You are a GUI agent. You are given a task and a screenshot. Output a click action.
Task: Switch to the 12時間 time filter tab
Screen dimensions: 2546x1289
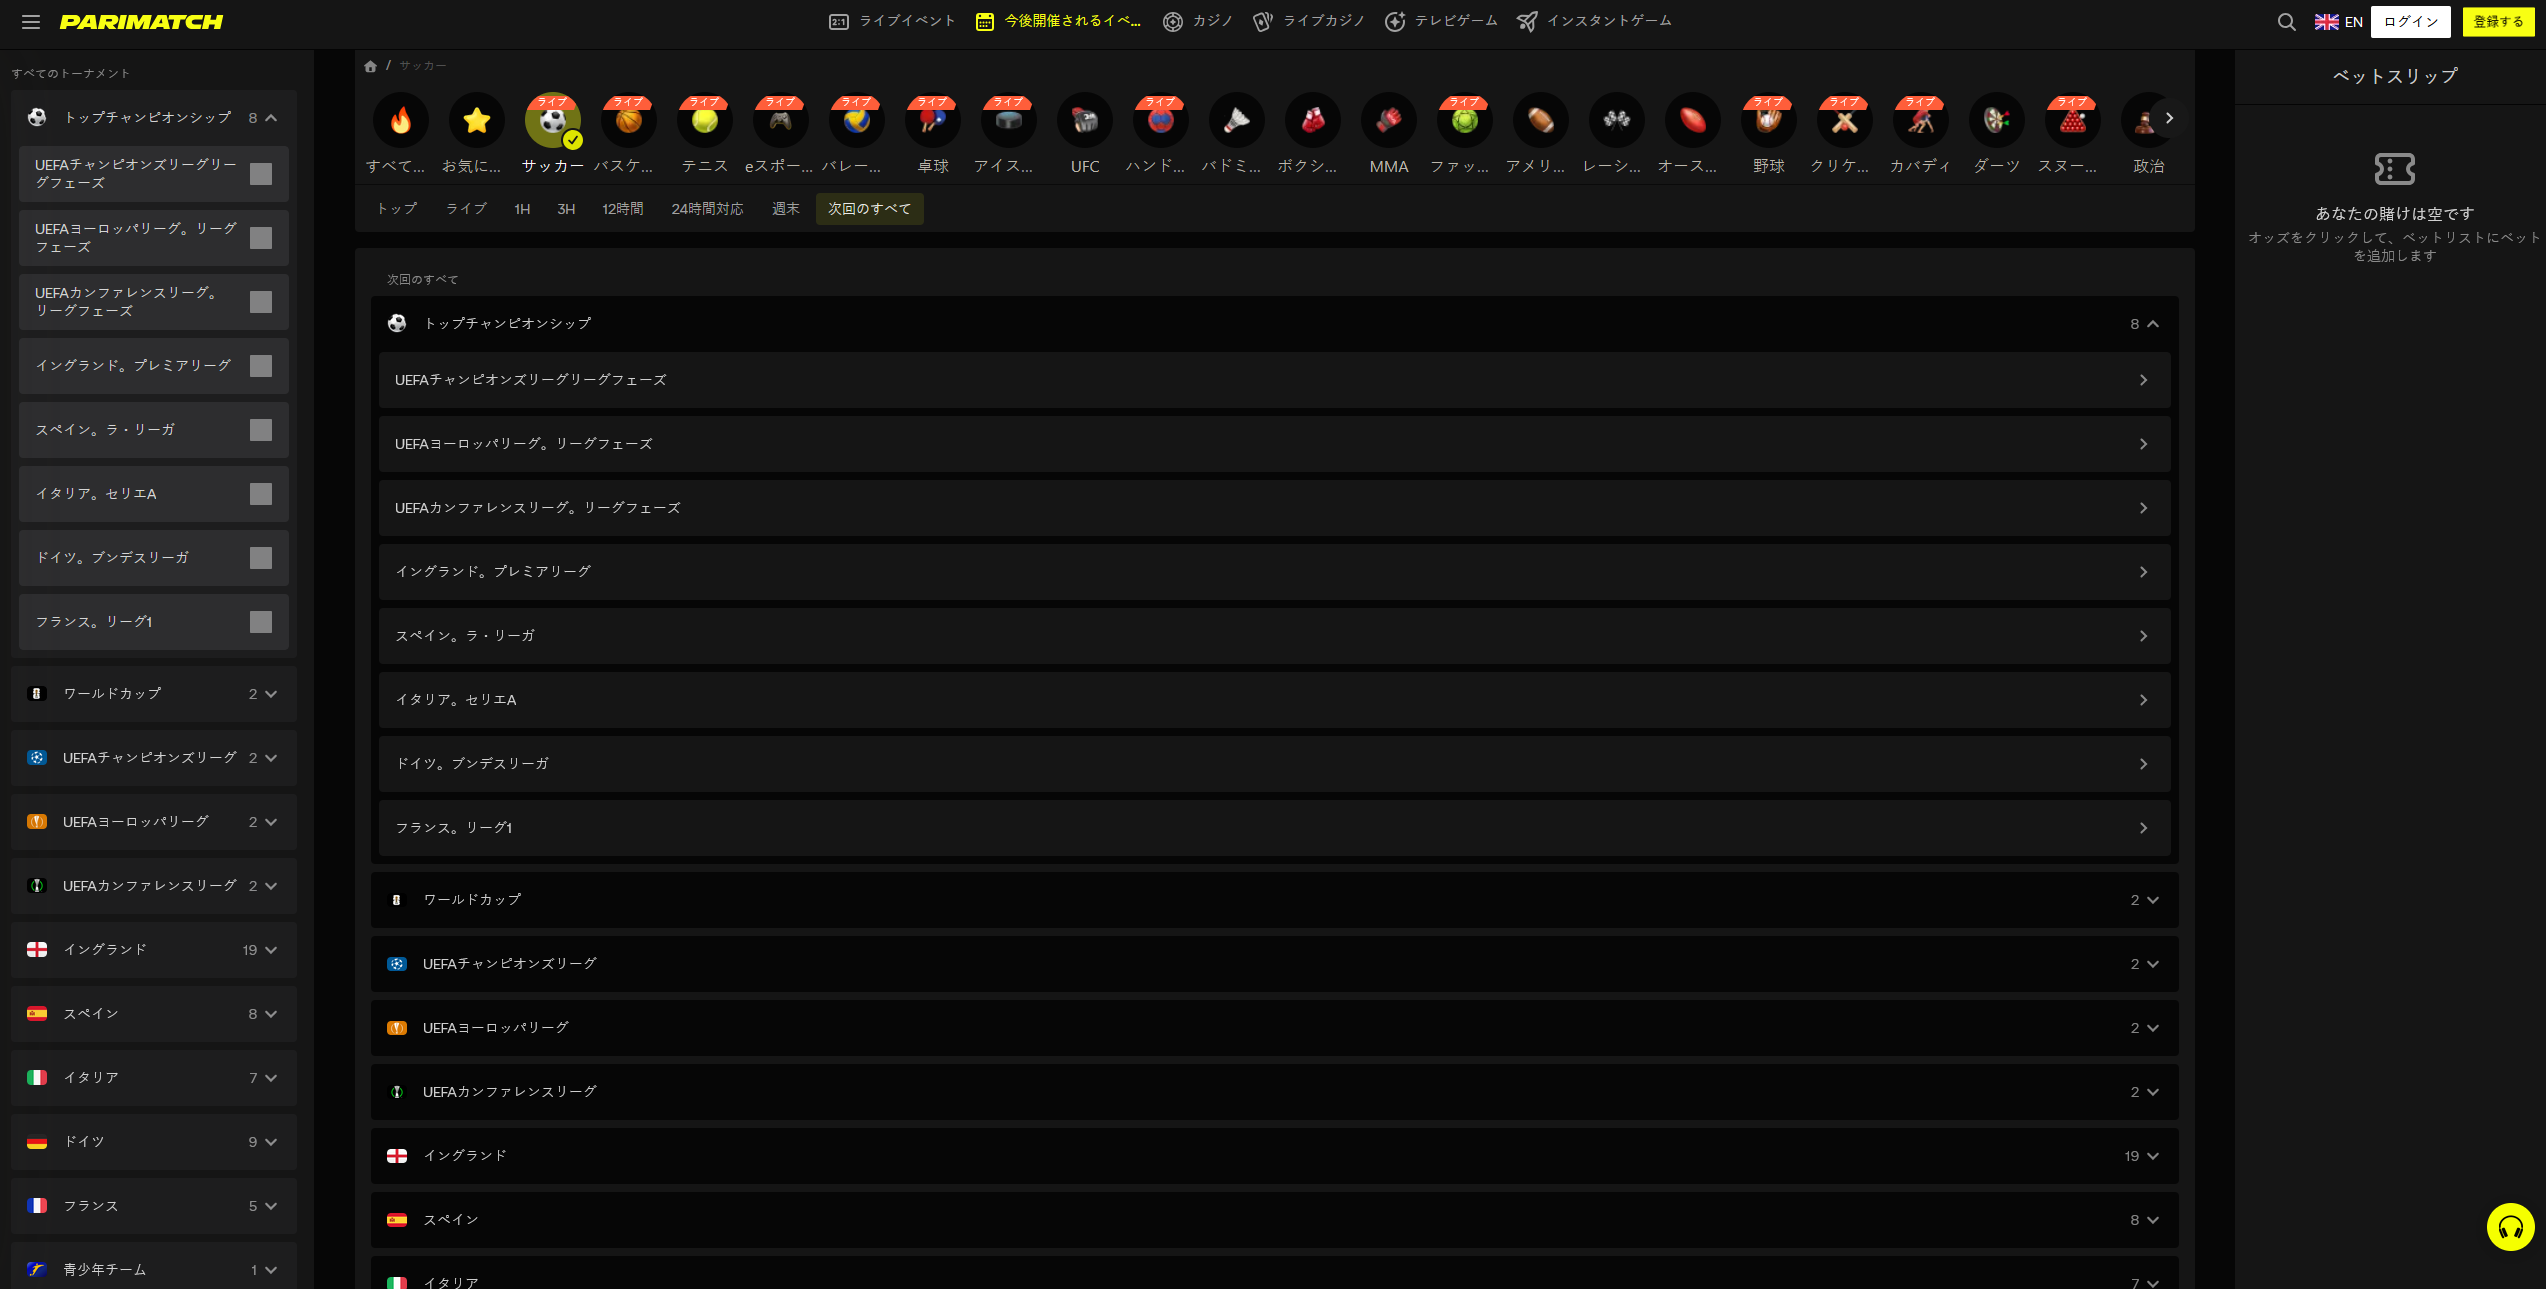[x=622, y=209]
